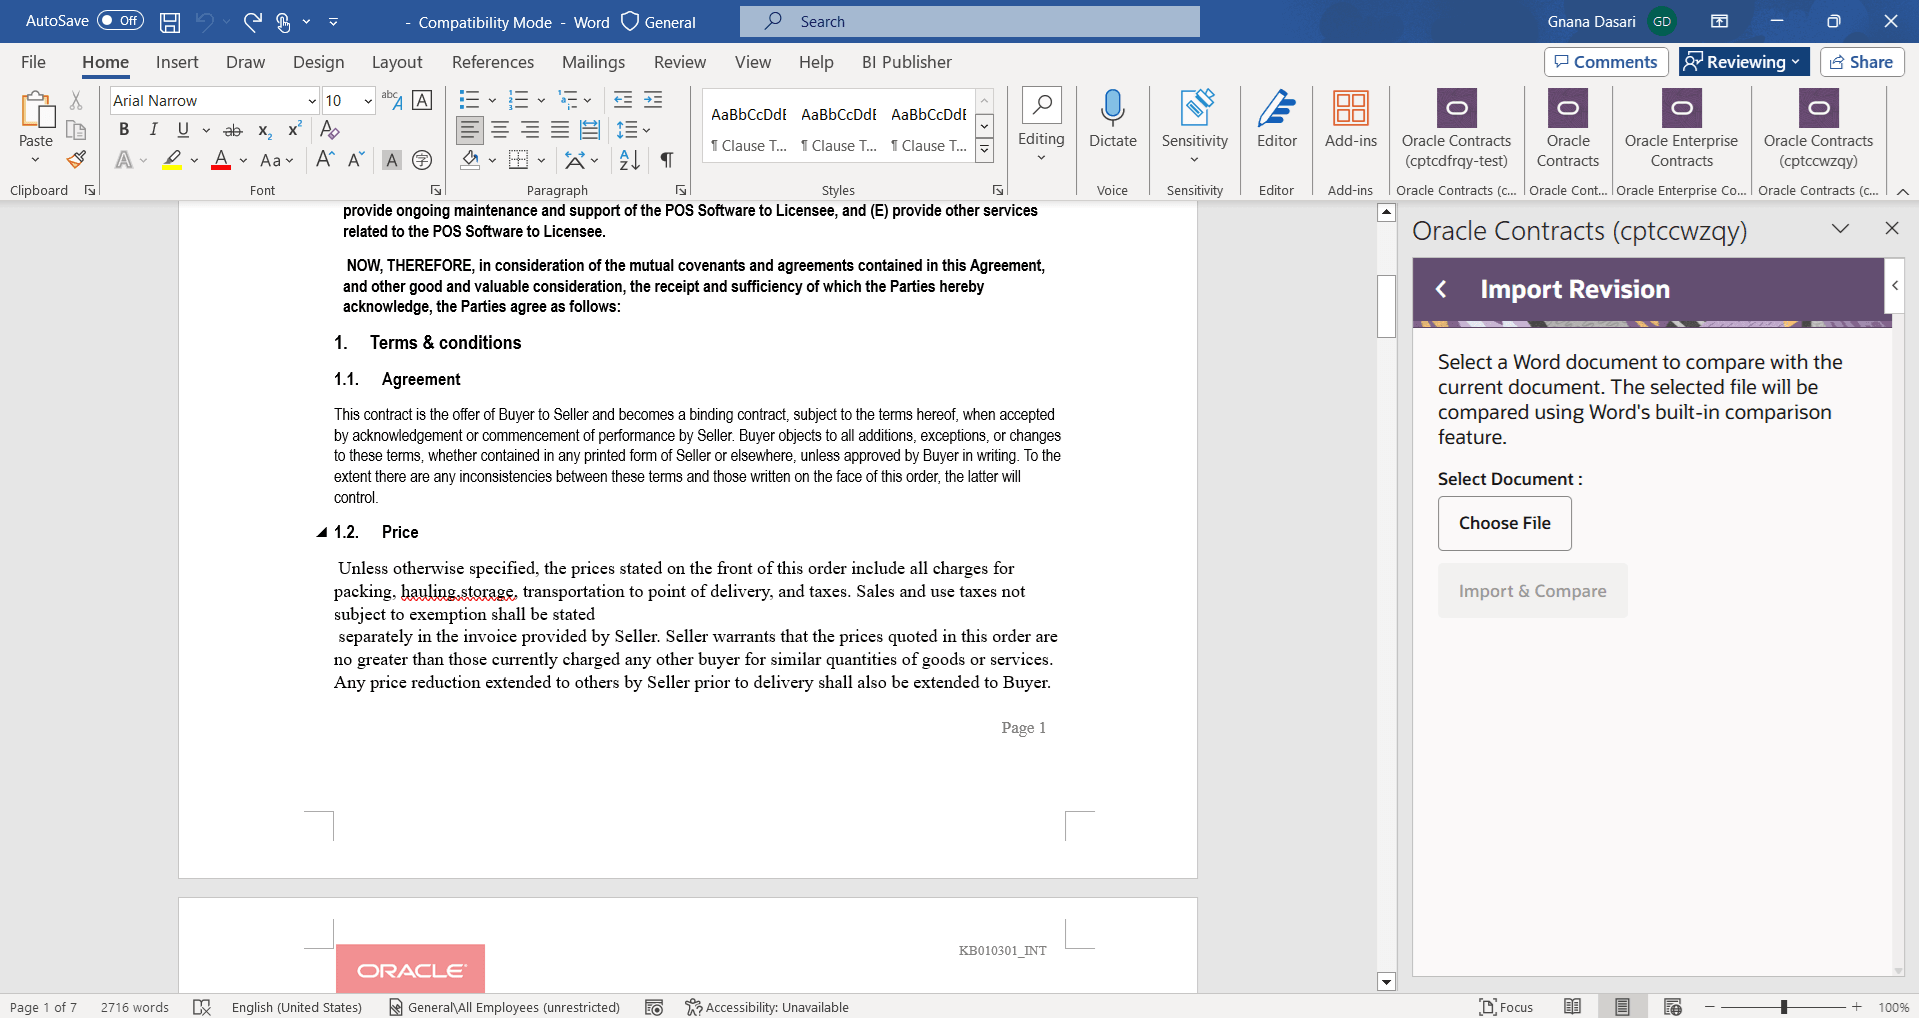
Task: Apply bold formatting
Action: point(123,130)
